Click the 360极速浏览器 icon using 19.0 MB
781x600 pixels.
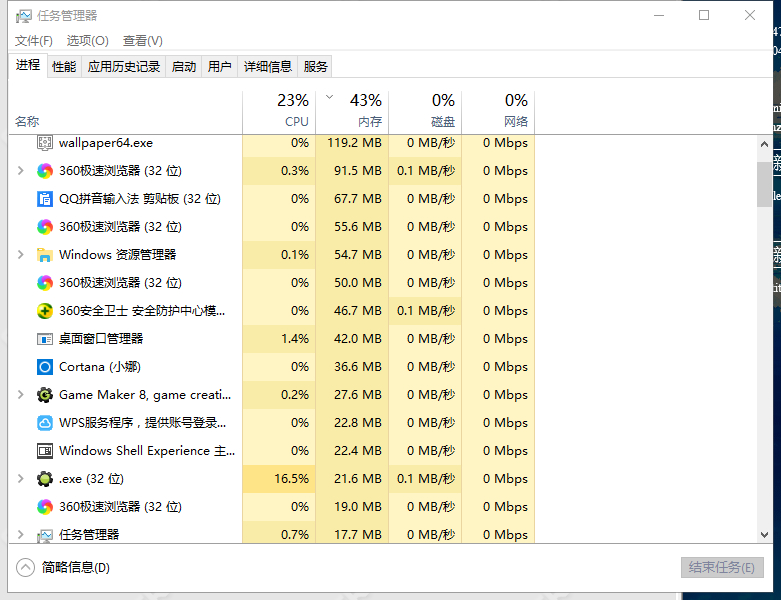click(45, 507)
